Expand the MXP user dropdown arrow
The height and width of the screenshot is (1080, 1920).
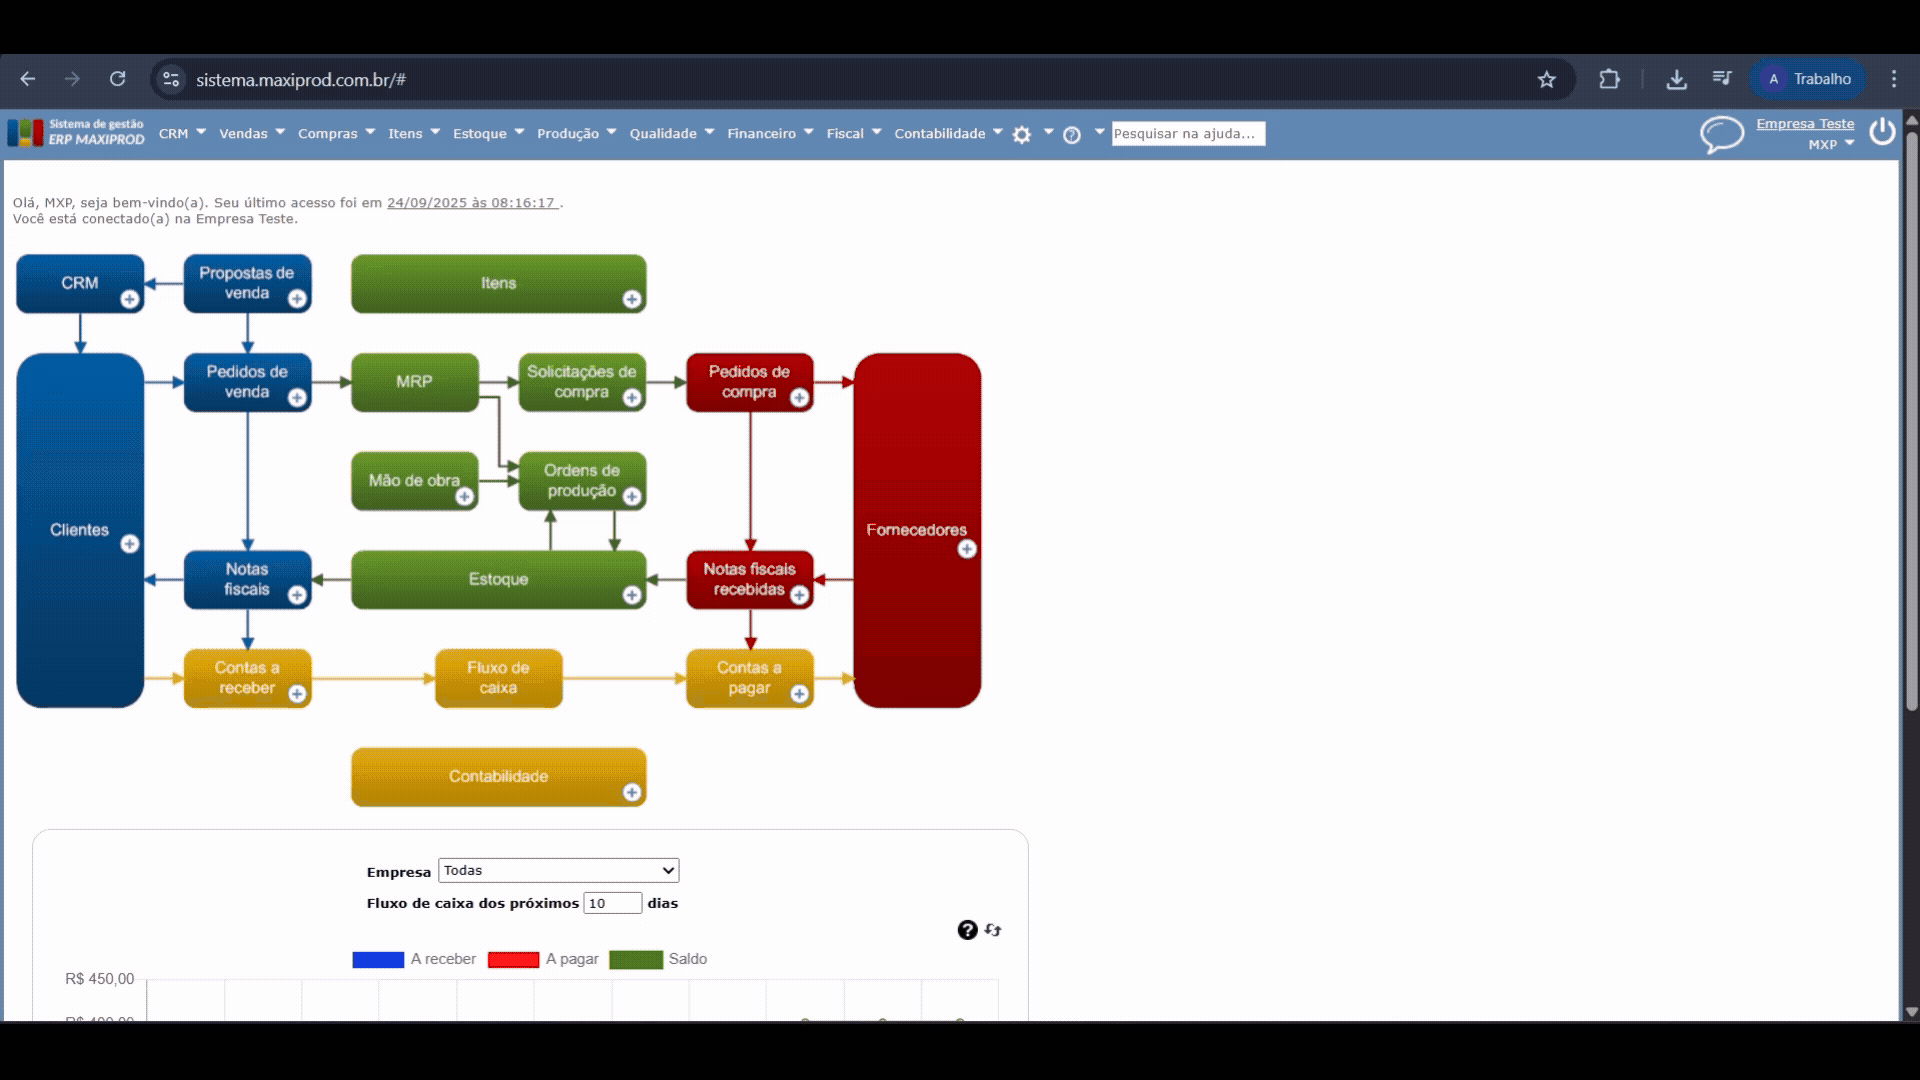click(x=1849, y=144)
